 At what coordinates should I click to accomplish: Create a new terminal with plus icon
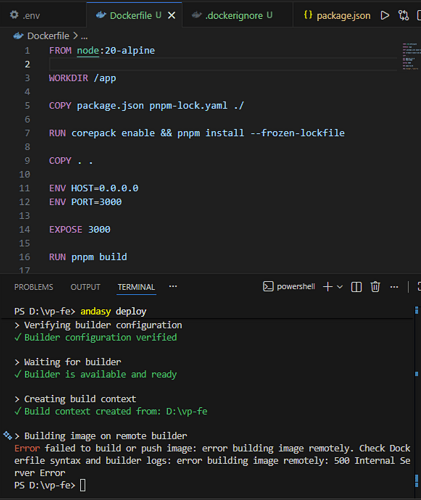(x=328, y=287)
